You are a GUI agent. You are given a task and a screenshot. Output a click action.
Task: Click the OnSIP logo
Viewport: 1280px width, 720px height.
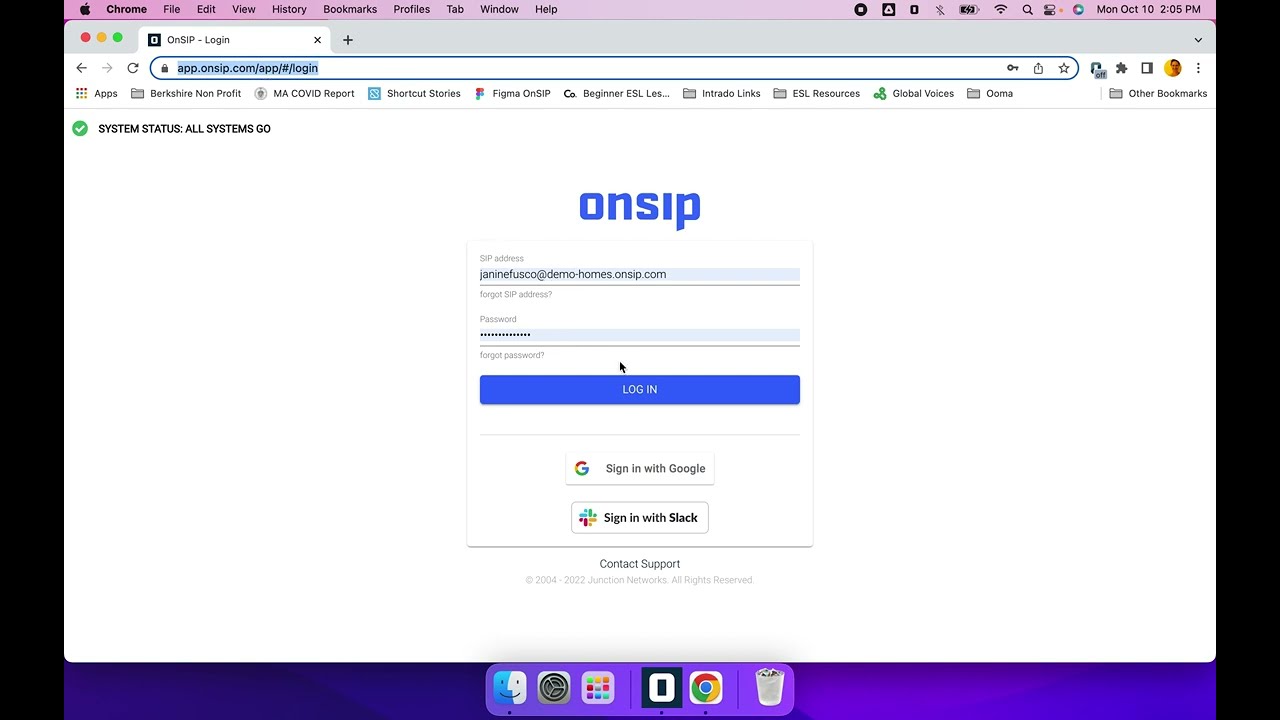(640, 209)
